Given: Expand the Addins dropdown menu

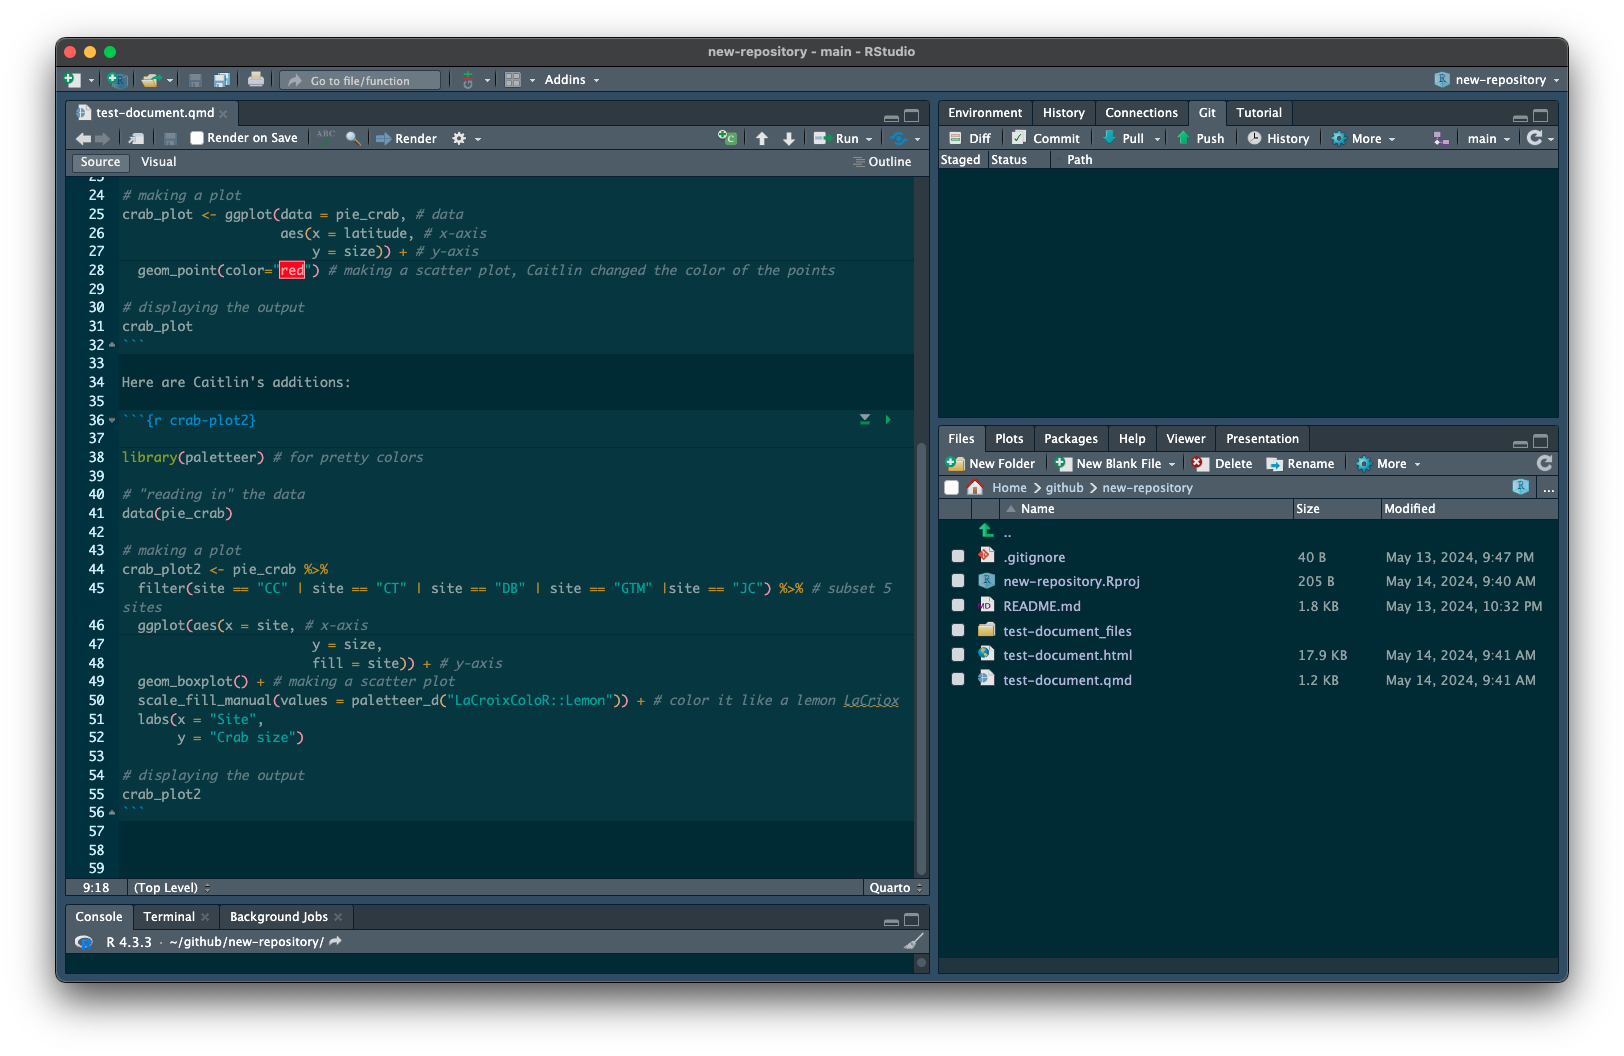Looking at the screenshot, I should click(x=571, y=80).
